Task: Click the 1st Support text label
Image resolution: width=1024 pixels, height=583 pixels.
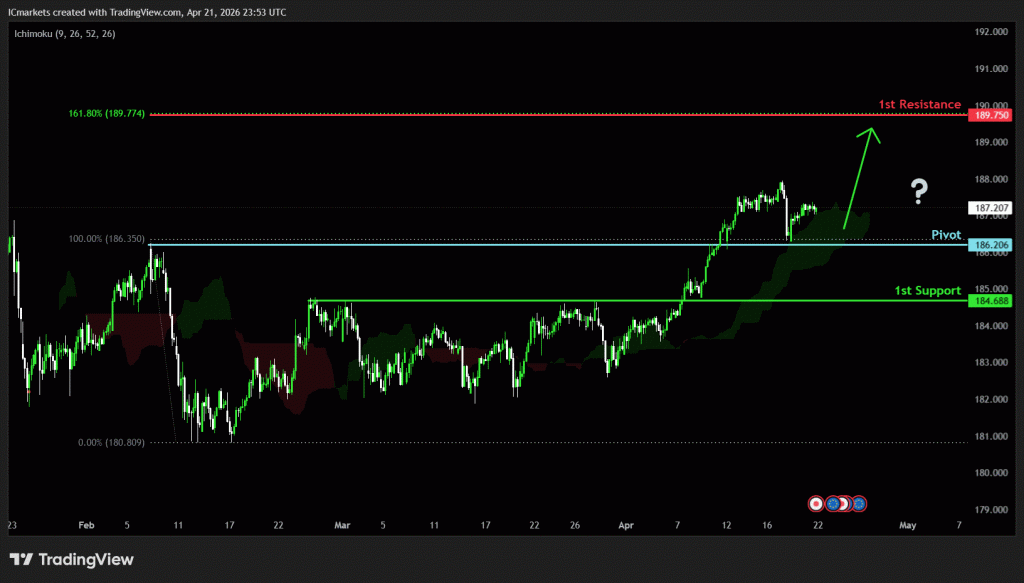Action: coord(927,290)
